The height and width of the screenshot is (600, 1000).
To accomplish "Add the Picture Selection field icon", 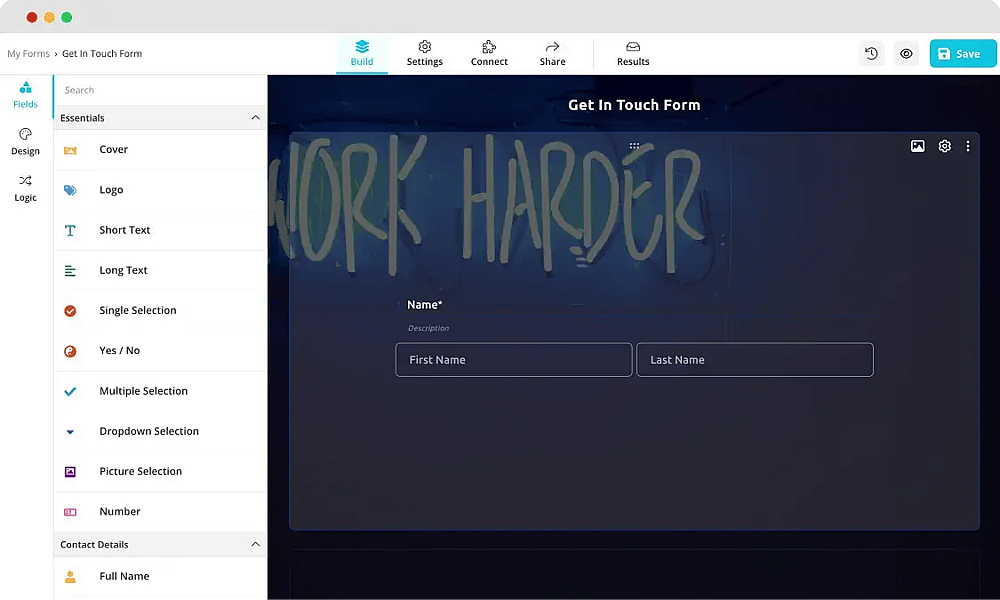I will pos(70,472).
